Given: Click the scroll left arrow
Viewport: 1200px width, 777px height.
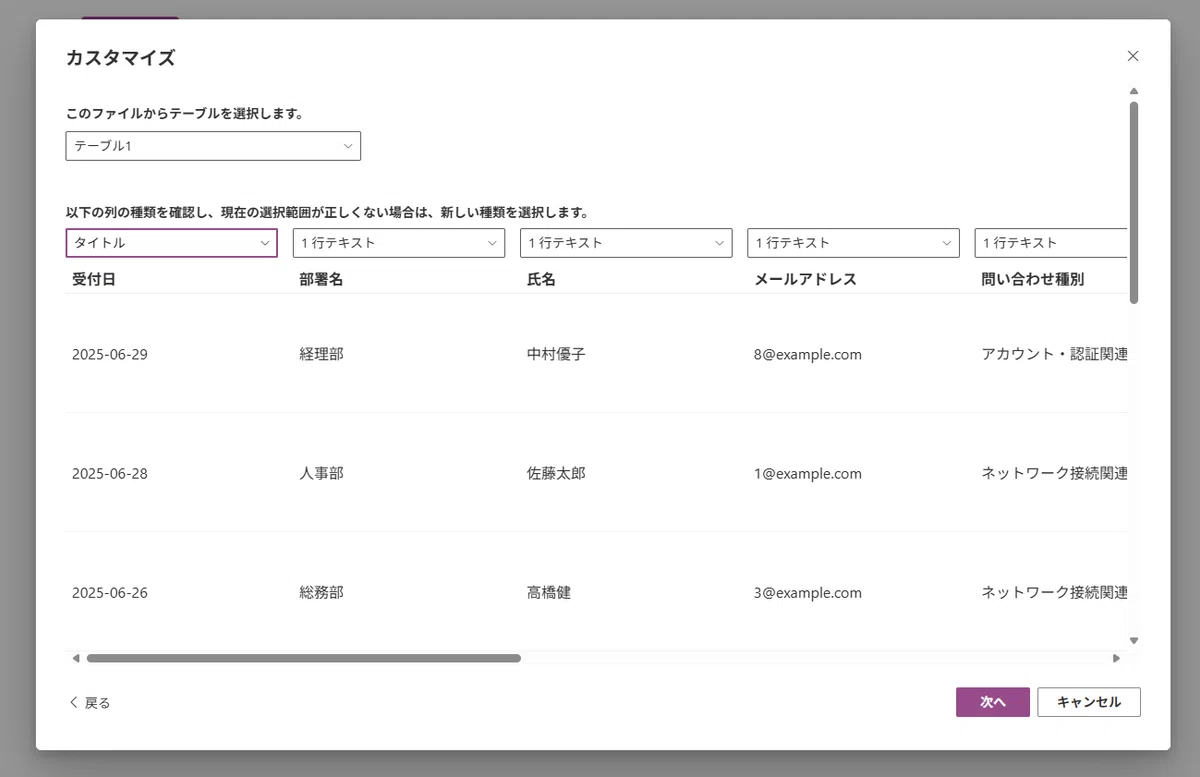Looking at the screenshot, I should [x=76, y=658].
